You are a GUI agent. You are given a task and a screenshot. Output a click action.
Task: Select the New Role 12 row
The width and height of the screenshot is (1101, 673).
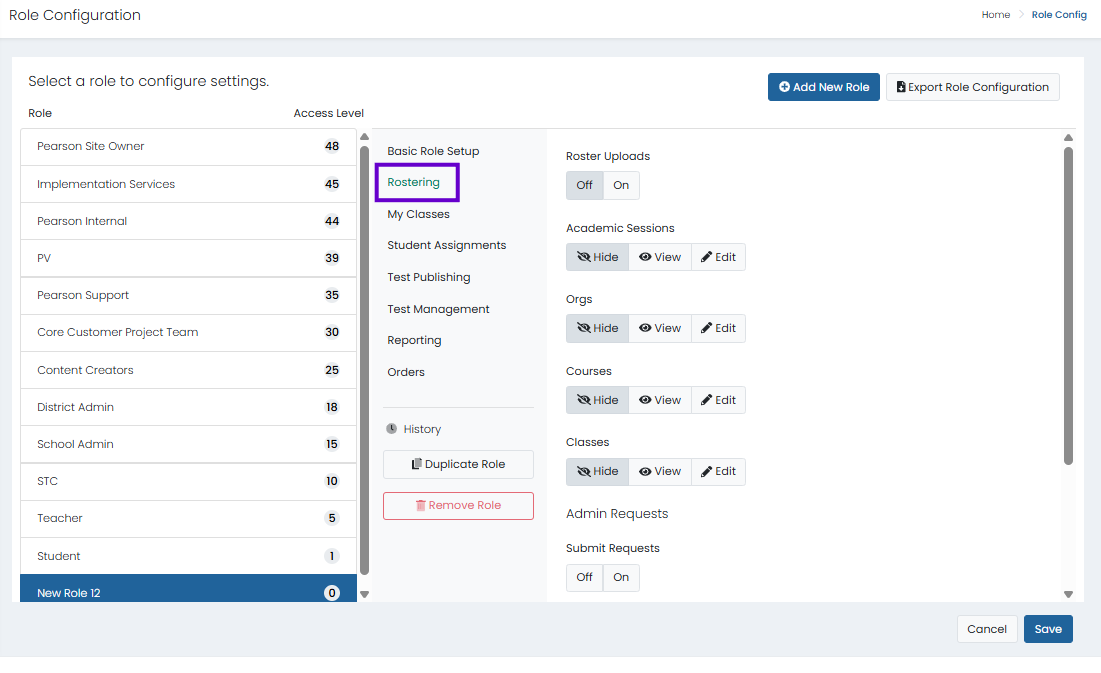click(188, 589)
